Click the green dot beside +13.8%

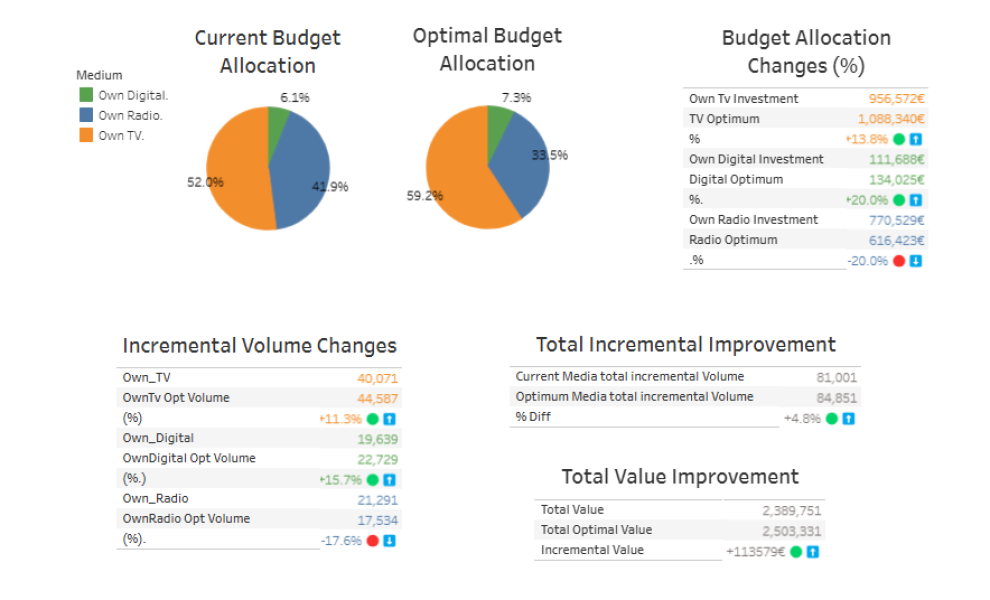pos(899,139)
